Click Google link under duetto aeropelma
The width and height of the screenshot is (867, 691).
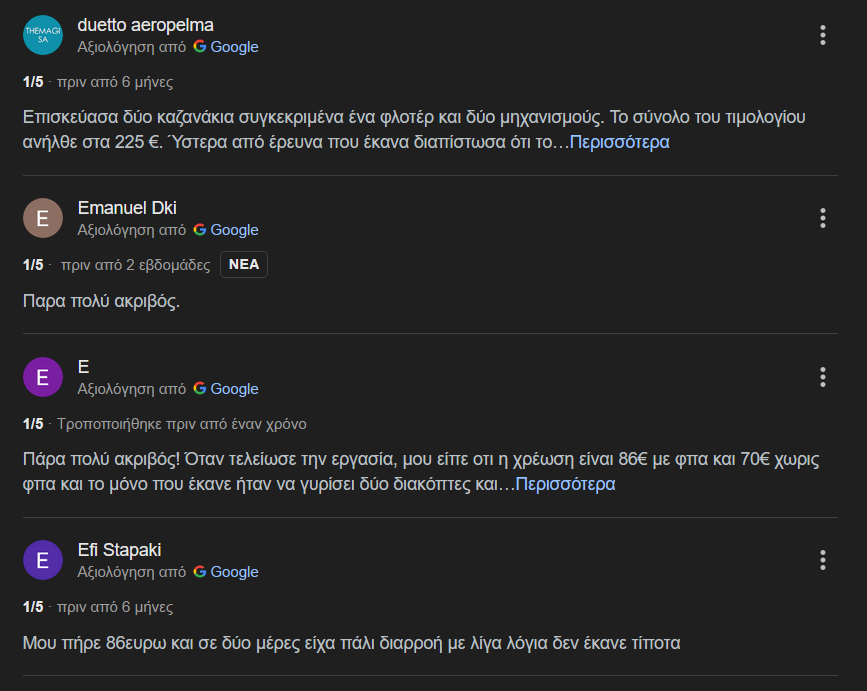click(x=234, y=47)
